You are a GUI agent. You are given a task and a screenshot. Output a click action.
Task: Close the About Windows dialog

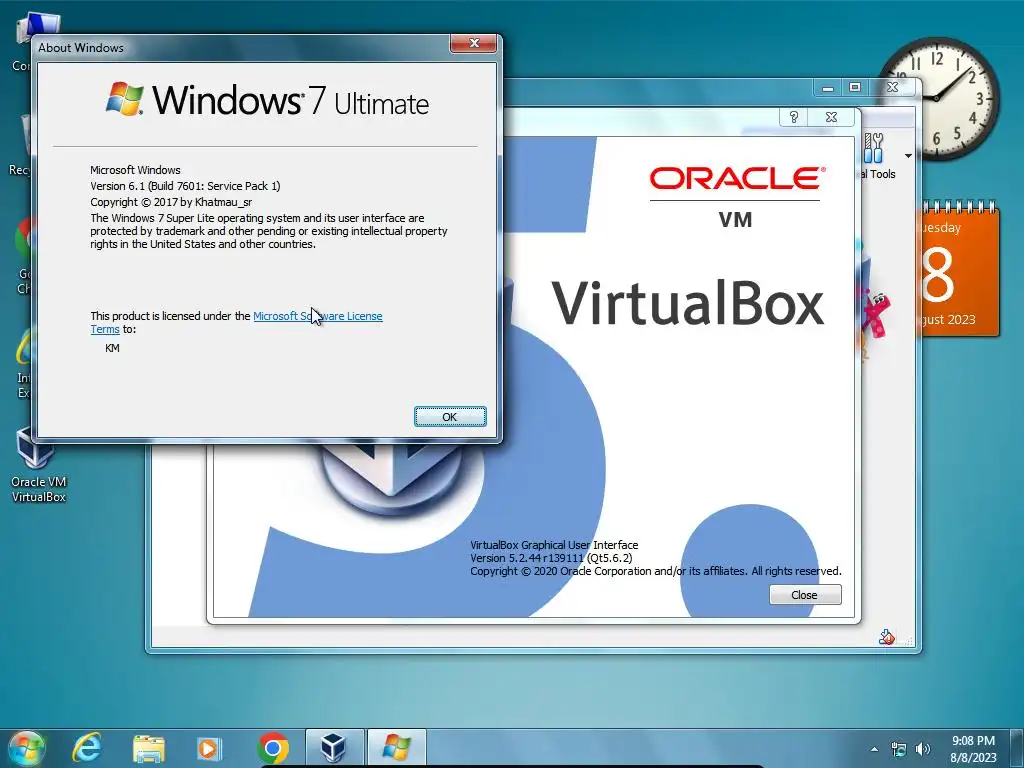click(474, 43)
